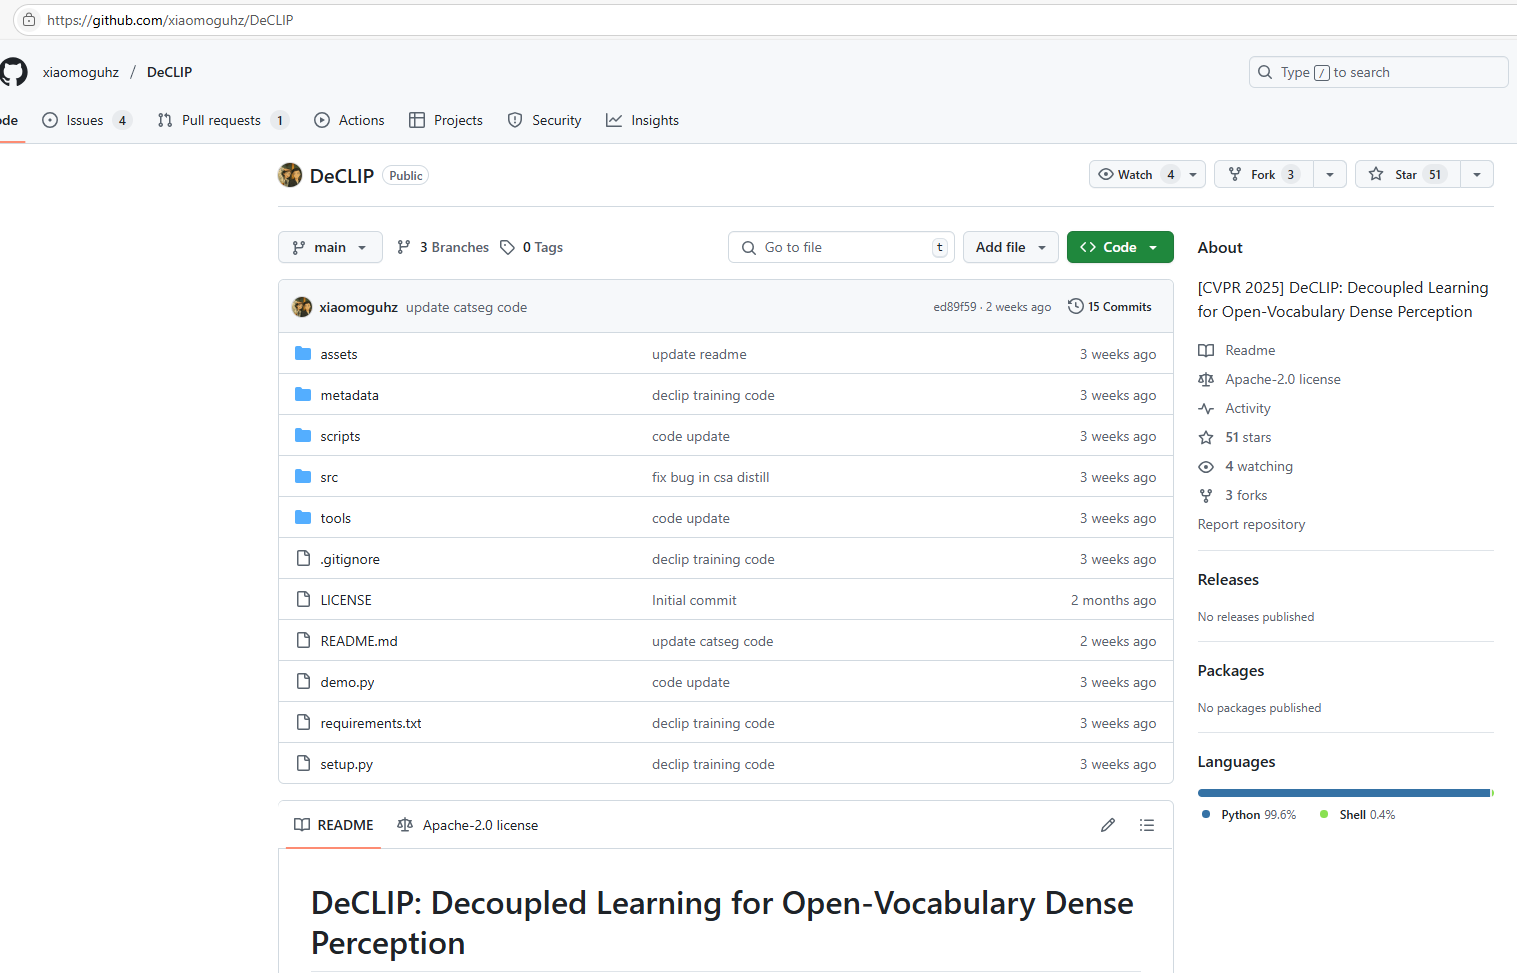The height and width of the screenshot is (973, 1517).
Task: Click the demo.py file icon
Action: (x=303, y=682)
